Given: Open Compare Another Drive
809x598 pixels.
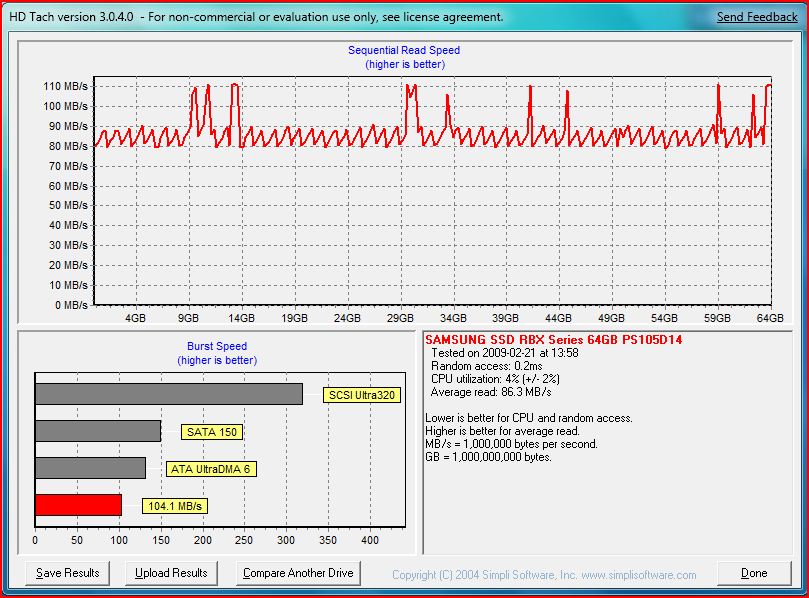Looking at the screenshot, I should [299, 573].
